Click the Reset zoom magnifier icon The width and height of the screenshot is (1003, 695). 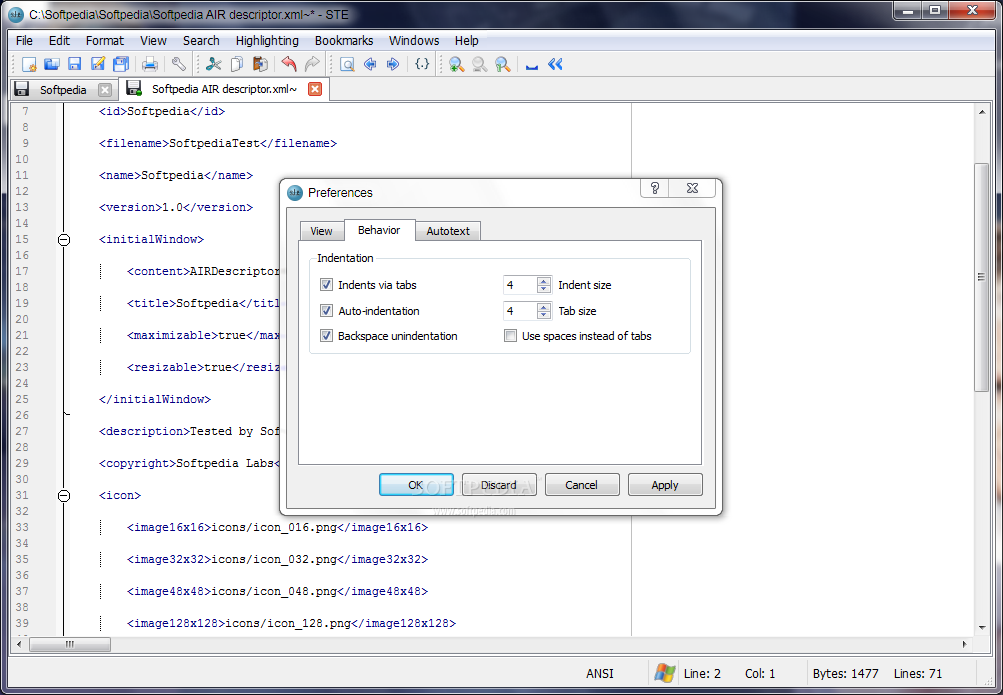503,64
